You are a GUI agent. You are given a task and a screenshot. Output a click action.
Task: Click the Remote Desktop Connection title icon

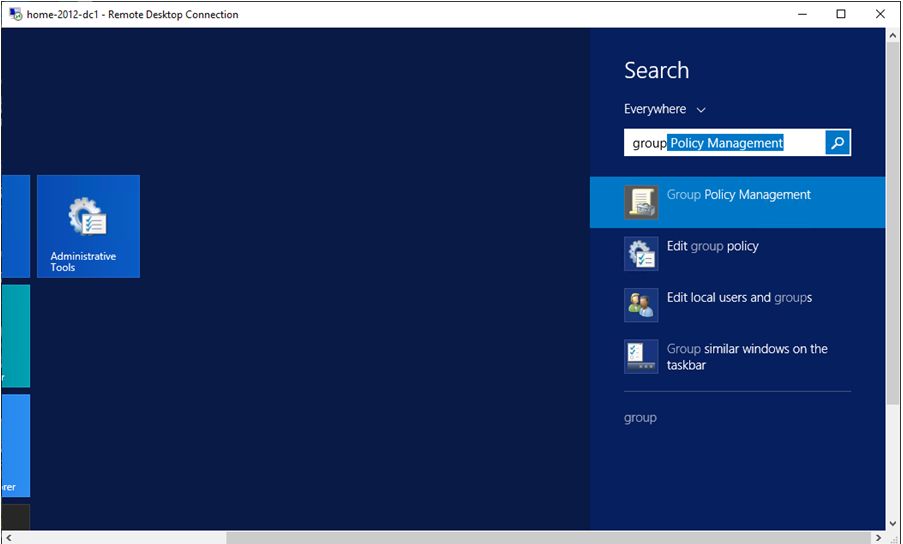click(x=16, y=14)
